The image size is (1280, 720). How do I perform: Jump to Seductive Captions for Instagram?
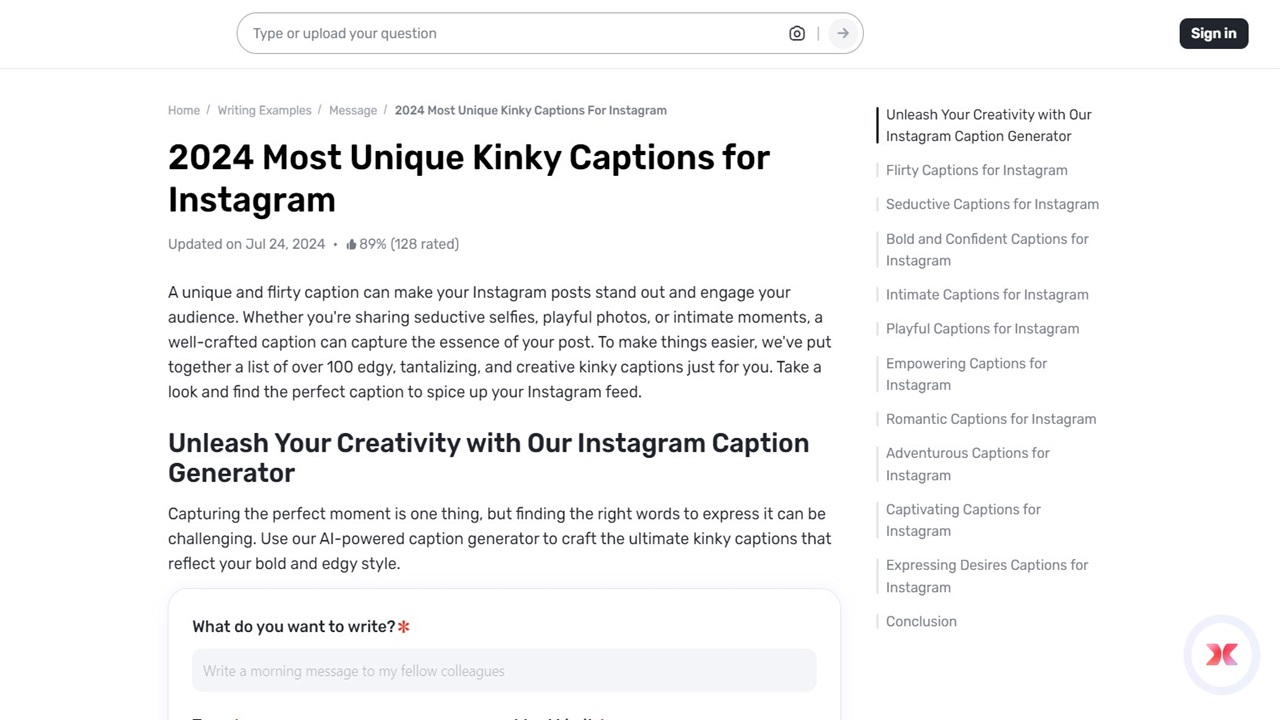[x=992, y=204]
